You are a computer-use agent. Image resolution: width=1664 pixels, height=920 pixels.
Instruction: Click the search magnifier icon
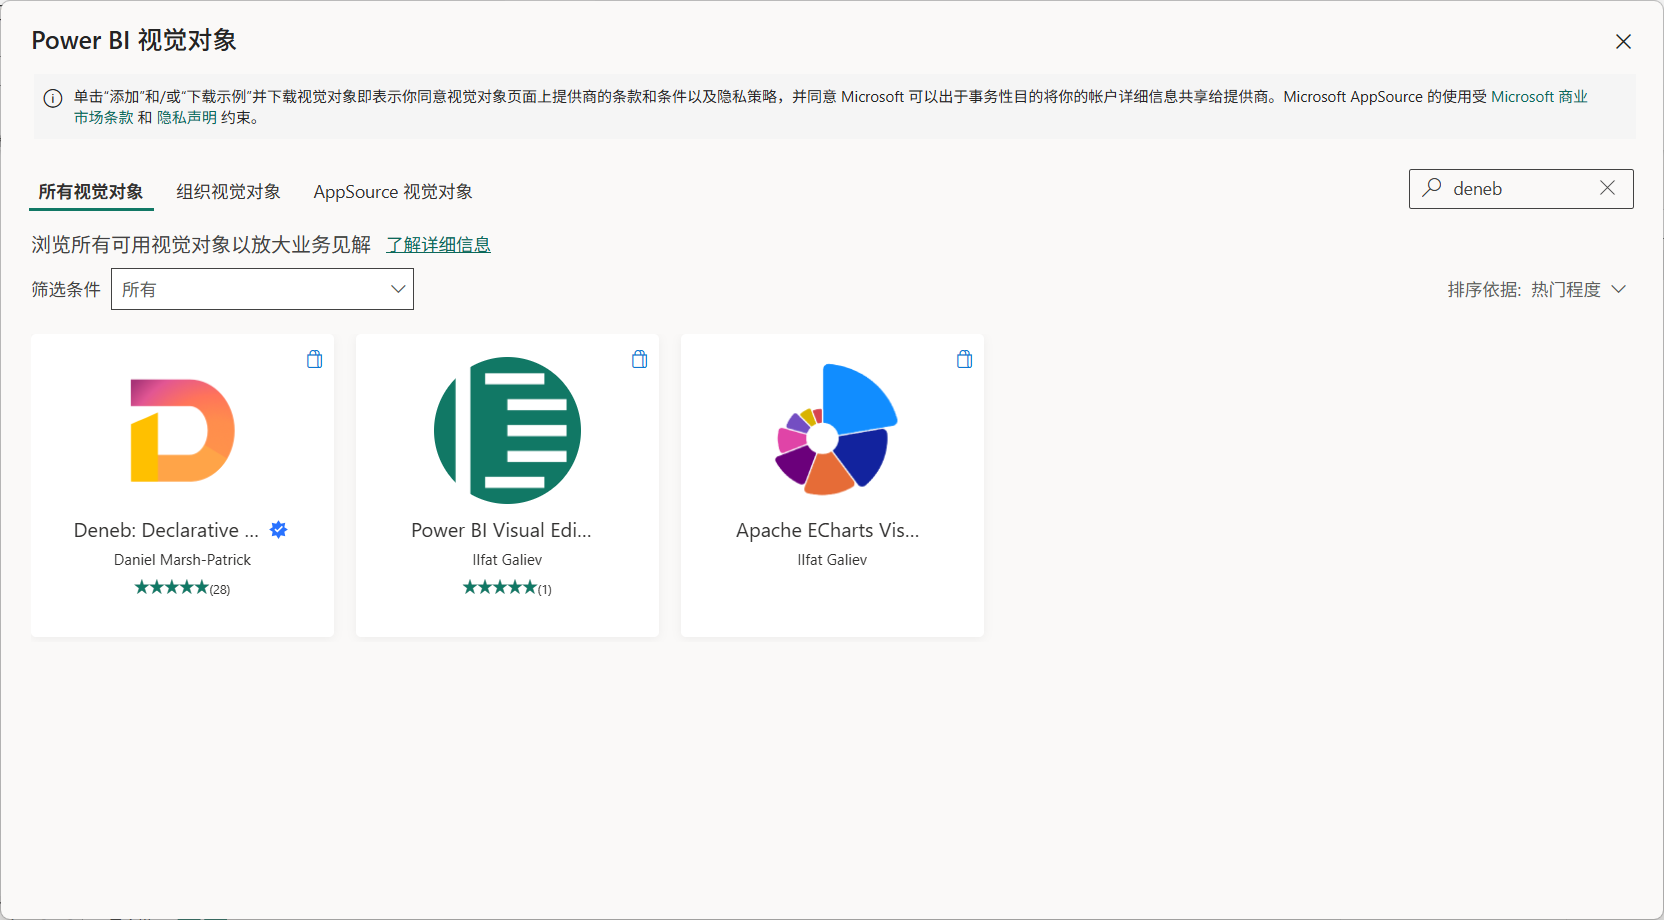[x=1432, y=188]
